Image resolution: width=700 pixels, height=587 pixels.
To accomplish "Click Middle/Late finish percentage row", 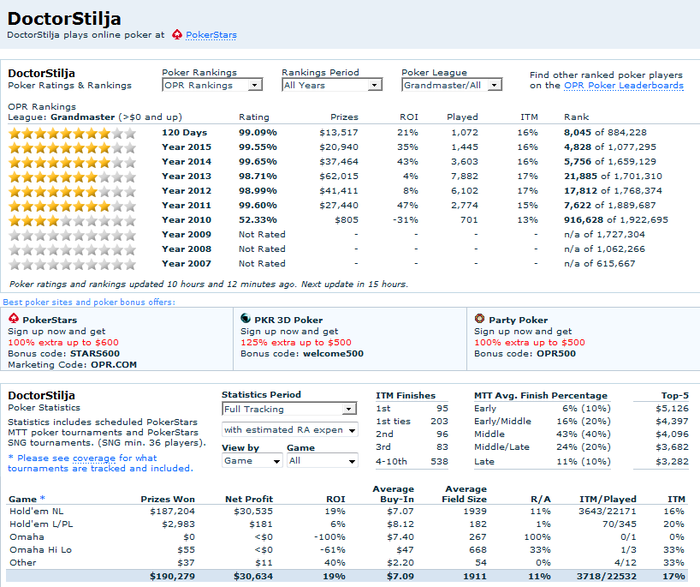I will coord(542,447).
